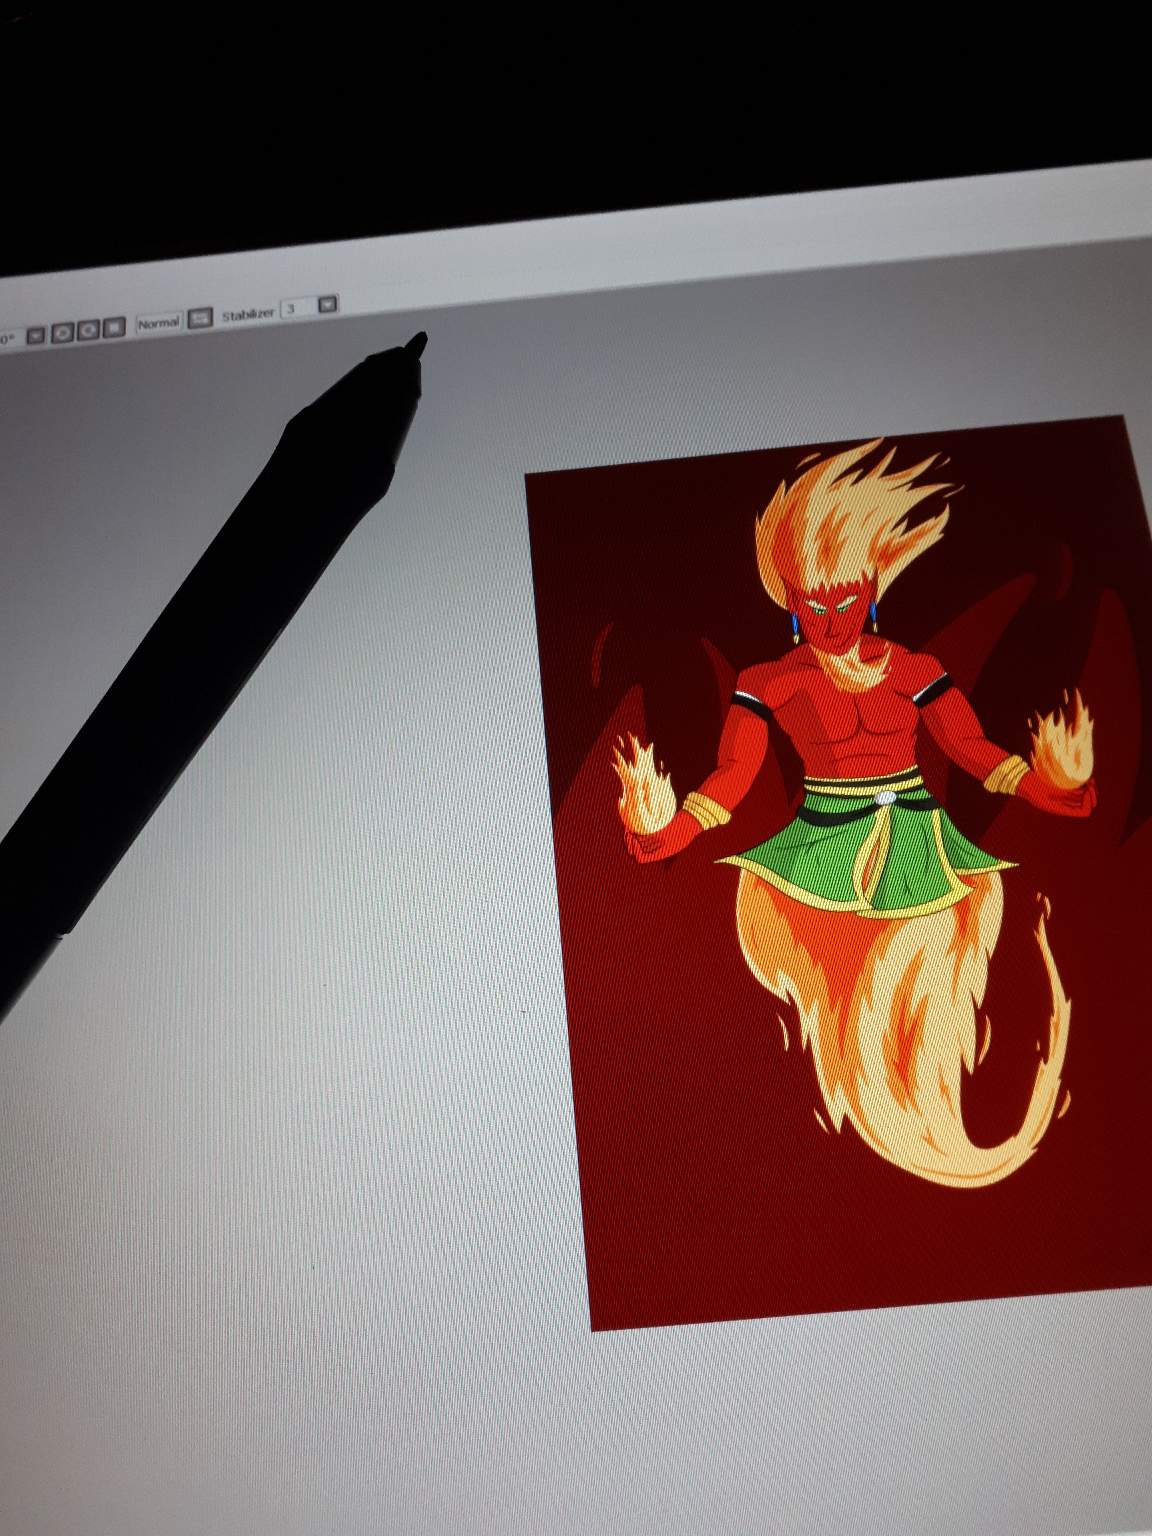
Task: Click the Stabilizer label in the toolbar
Action: 248,313
